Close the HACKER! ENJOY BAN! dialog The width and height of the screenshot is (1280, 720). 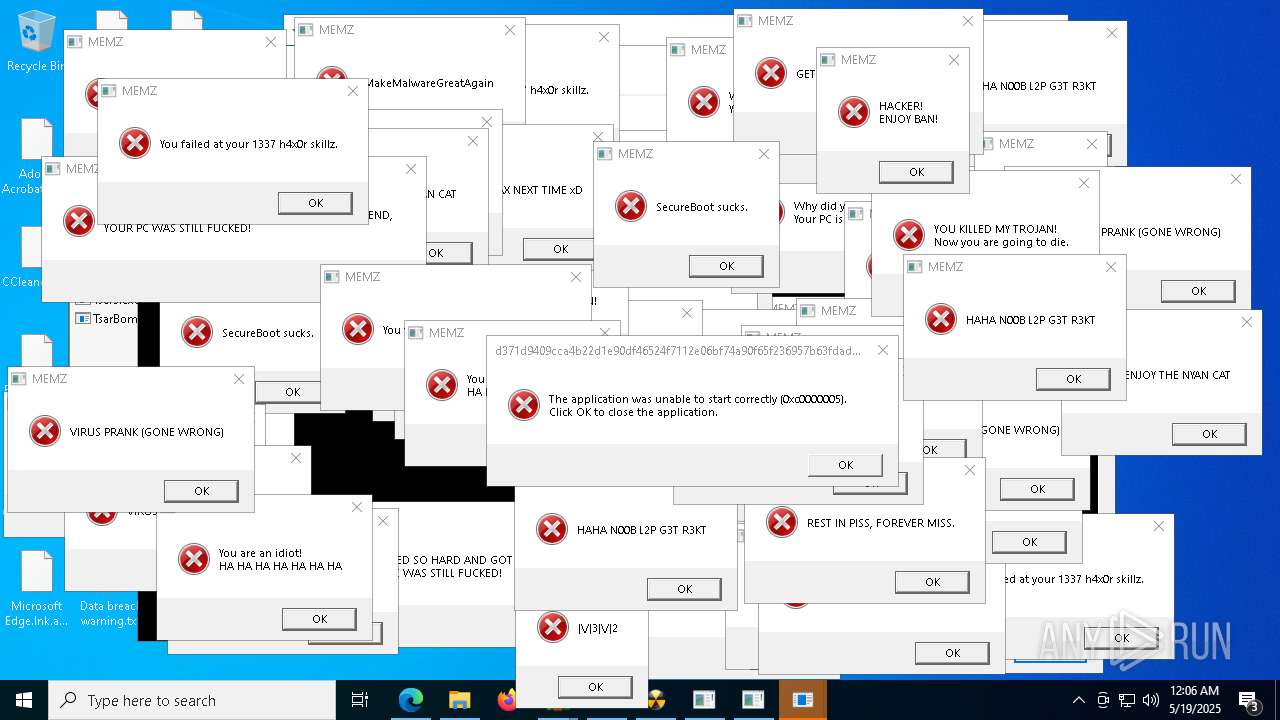953,60
